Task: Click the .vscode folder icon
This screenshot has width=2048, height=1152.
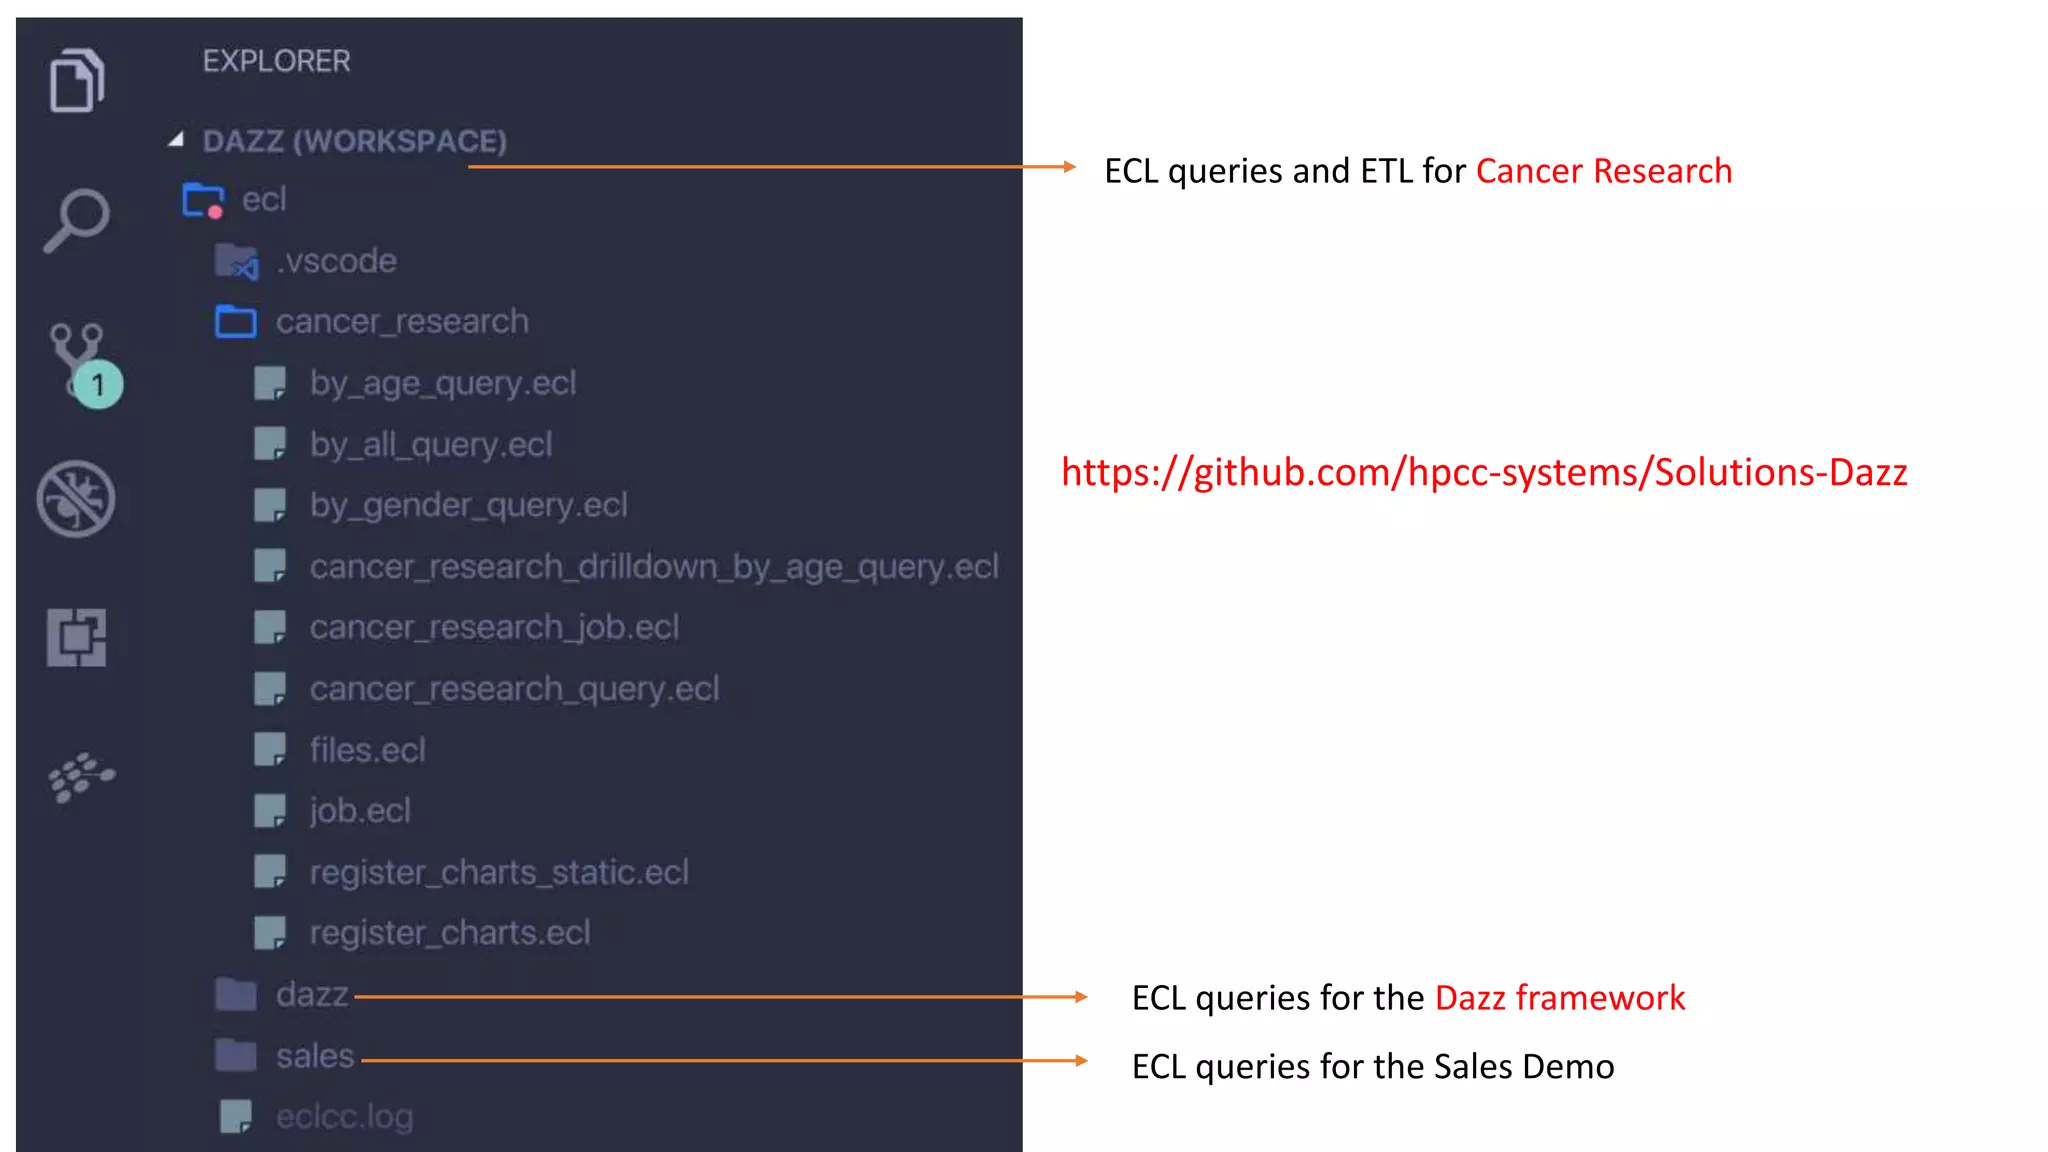Action: [x=237, y=261]
